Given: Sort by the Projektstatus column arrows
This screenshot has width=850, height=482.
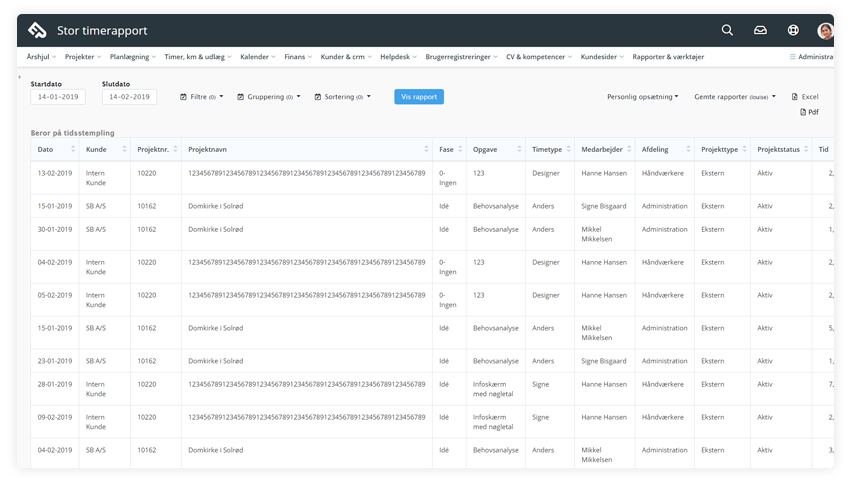Looking at the screenshot, I should 806,149.
